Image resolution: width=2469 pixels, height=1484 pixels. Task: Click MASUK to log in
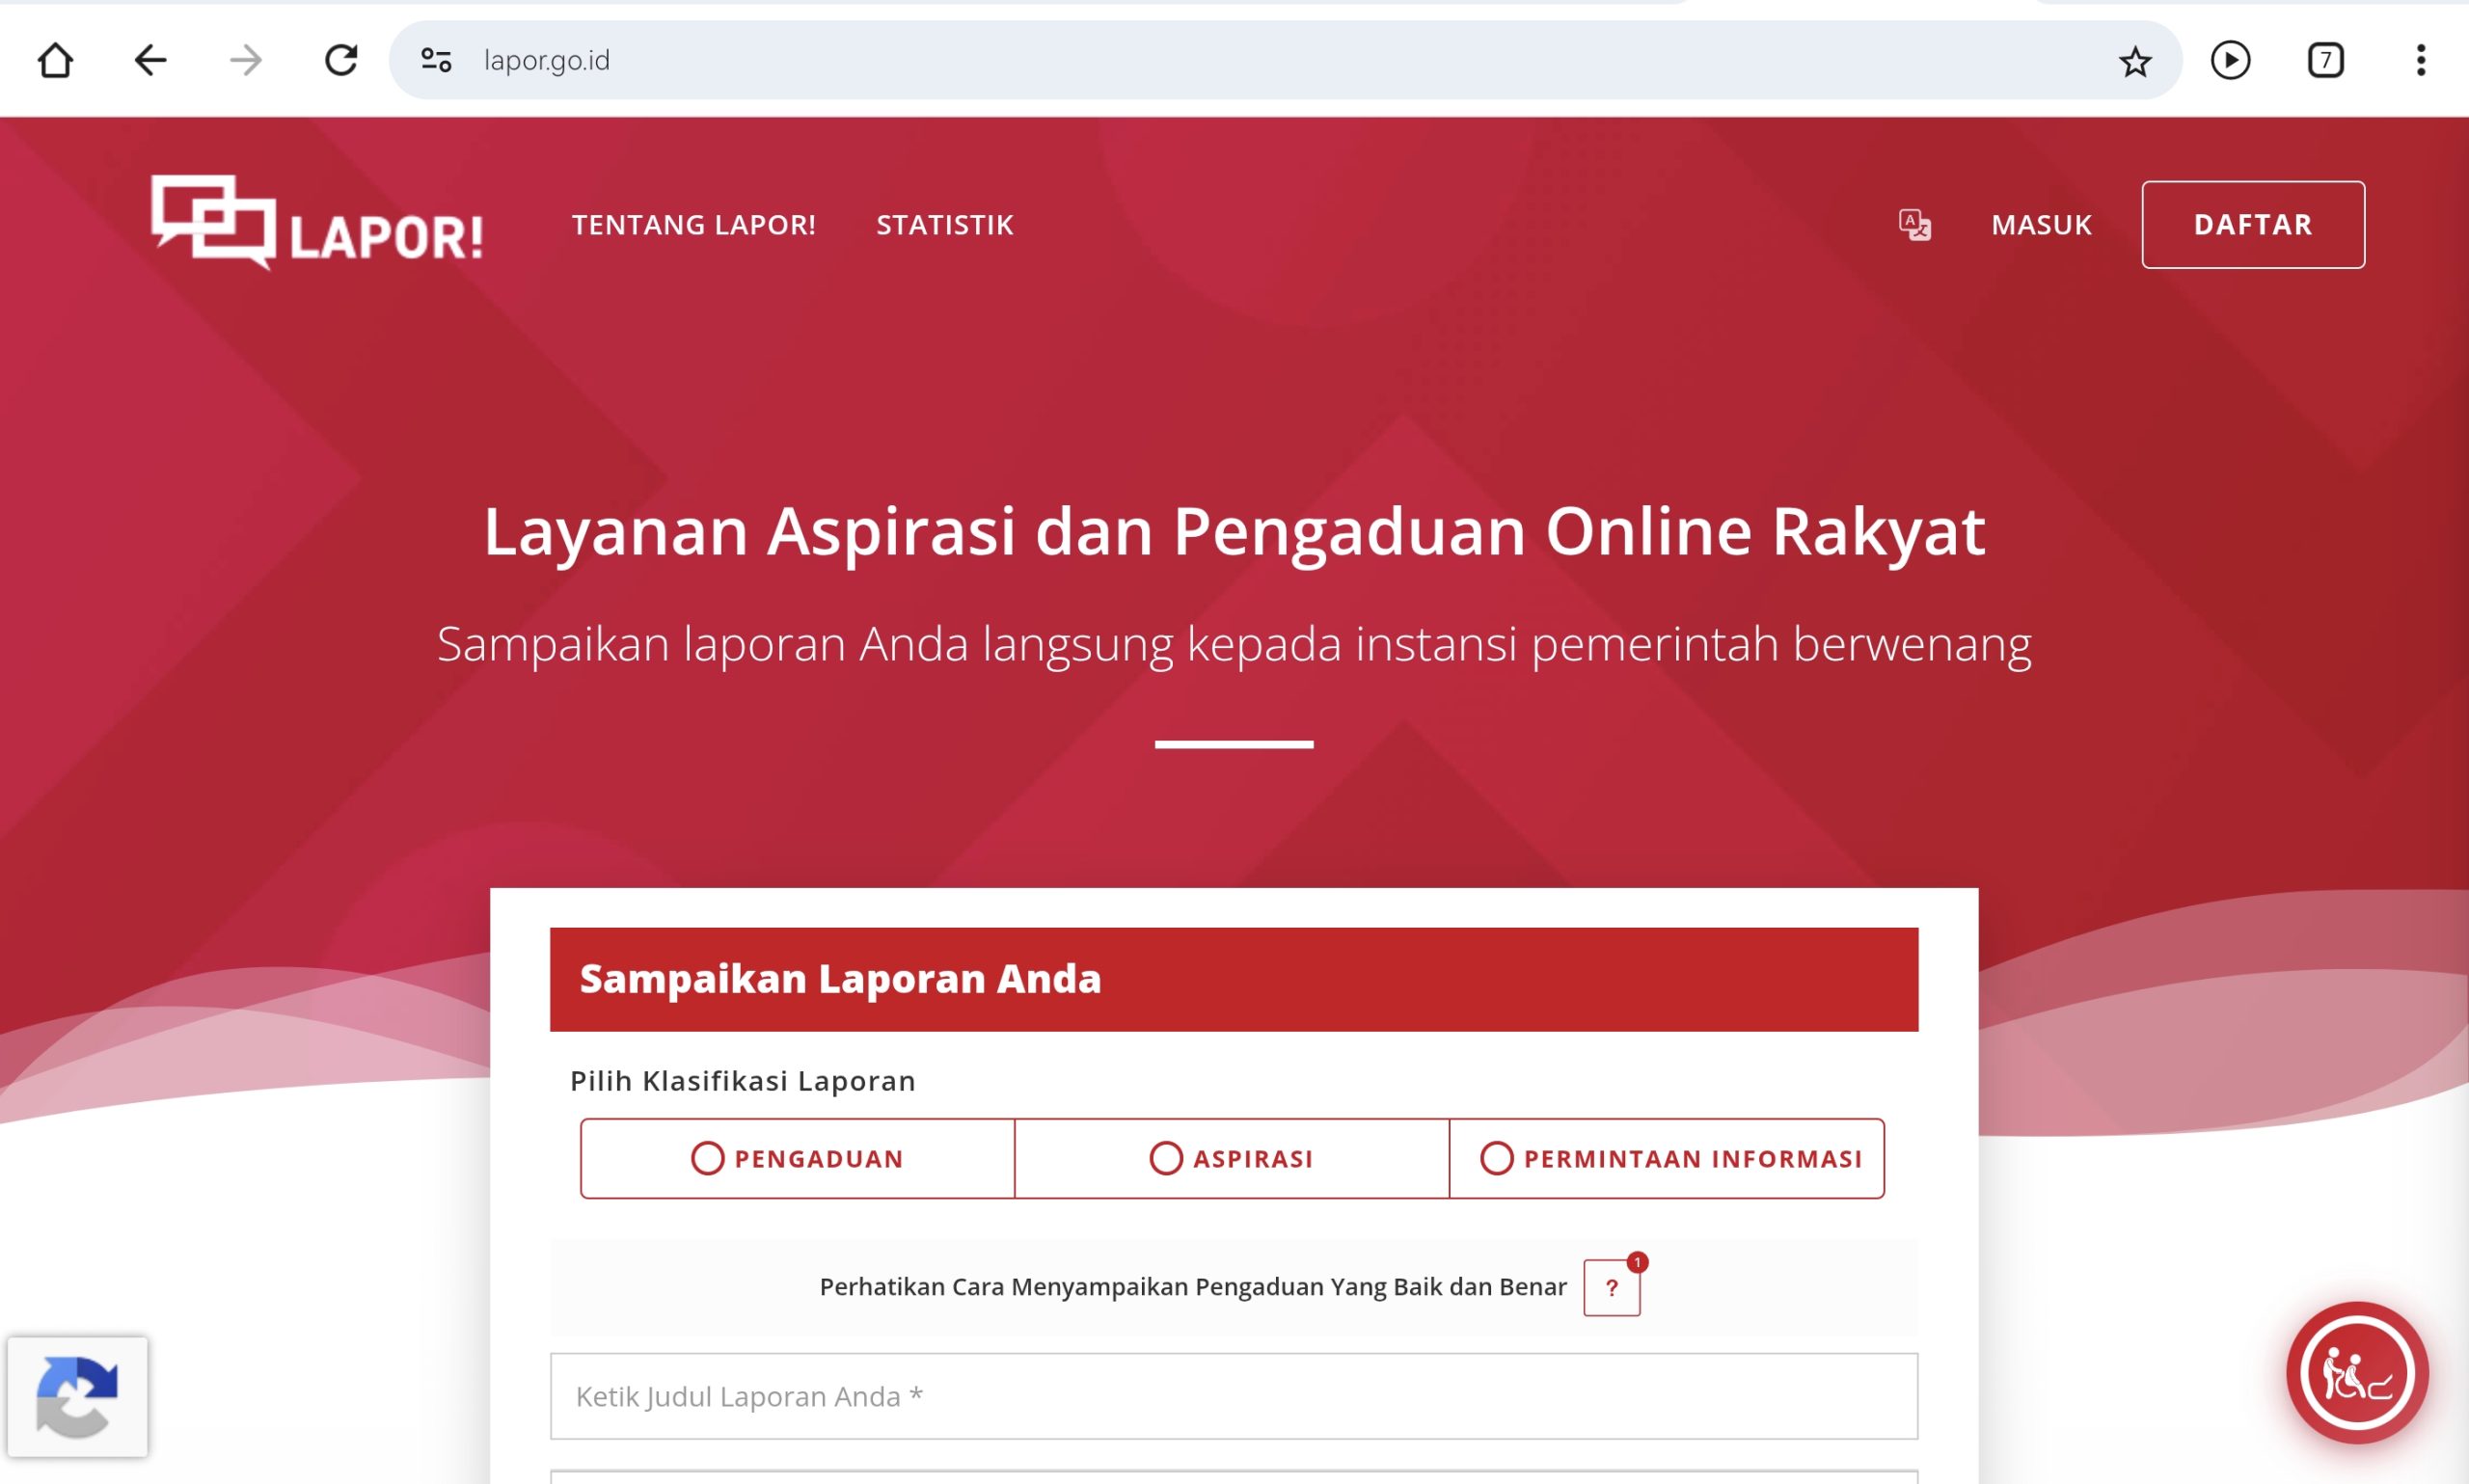pyautogui.click(x=2041, y=225)
